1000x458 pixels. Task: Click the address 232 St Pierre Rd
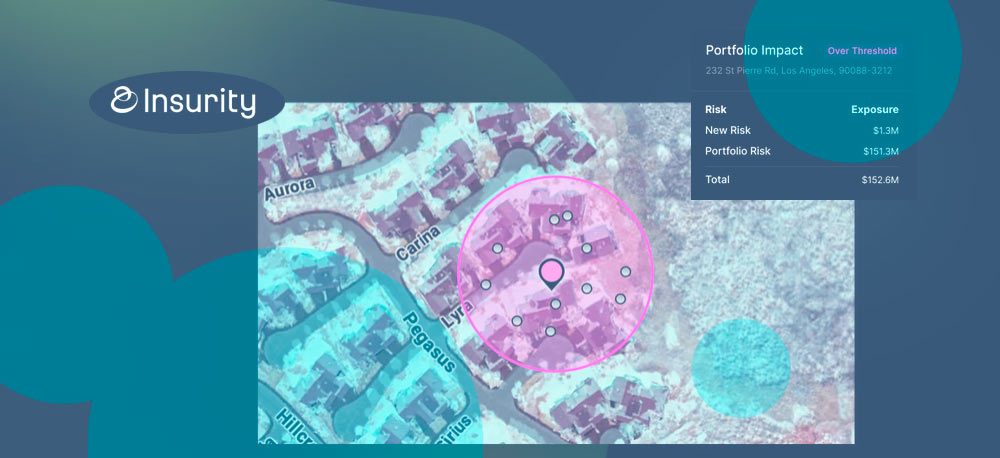799,71
